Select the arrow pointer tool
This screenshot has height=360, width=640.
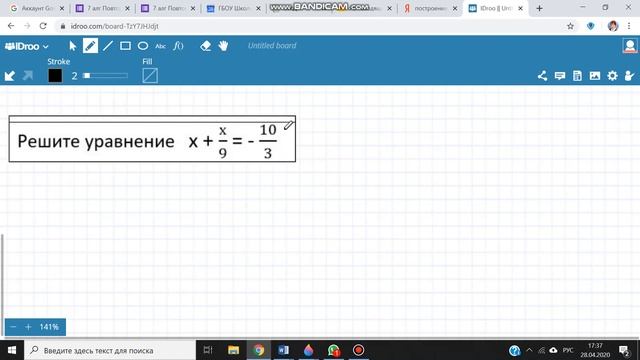pos(73,46)
